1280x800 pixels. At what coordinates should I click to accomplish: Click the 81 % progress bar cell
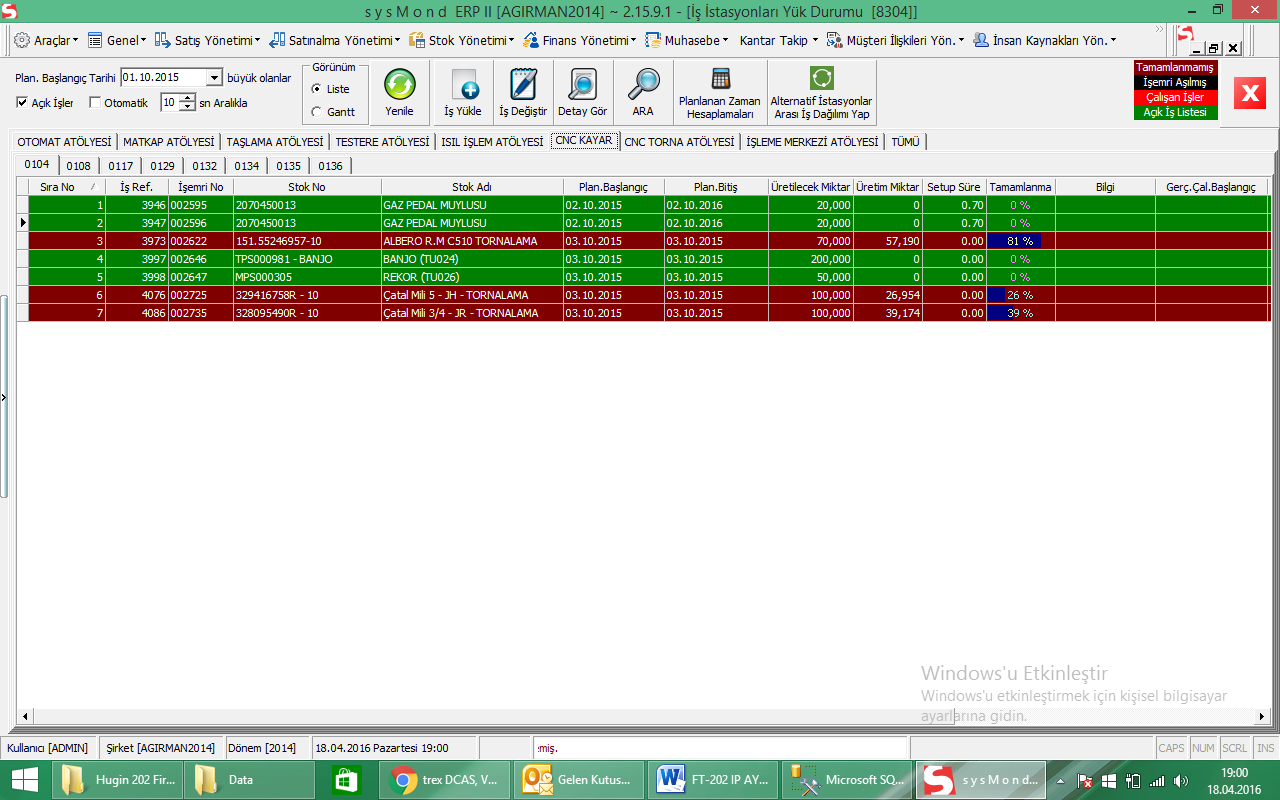click(x=1020, y=241)
